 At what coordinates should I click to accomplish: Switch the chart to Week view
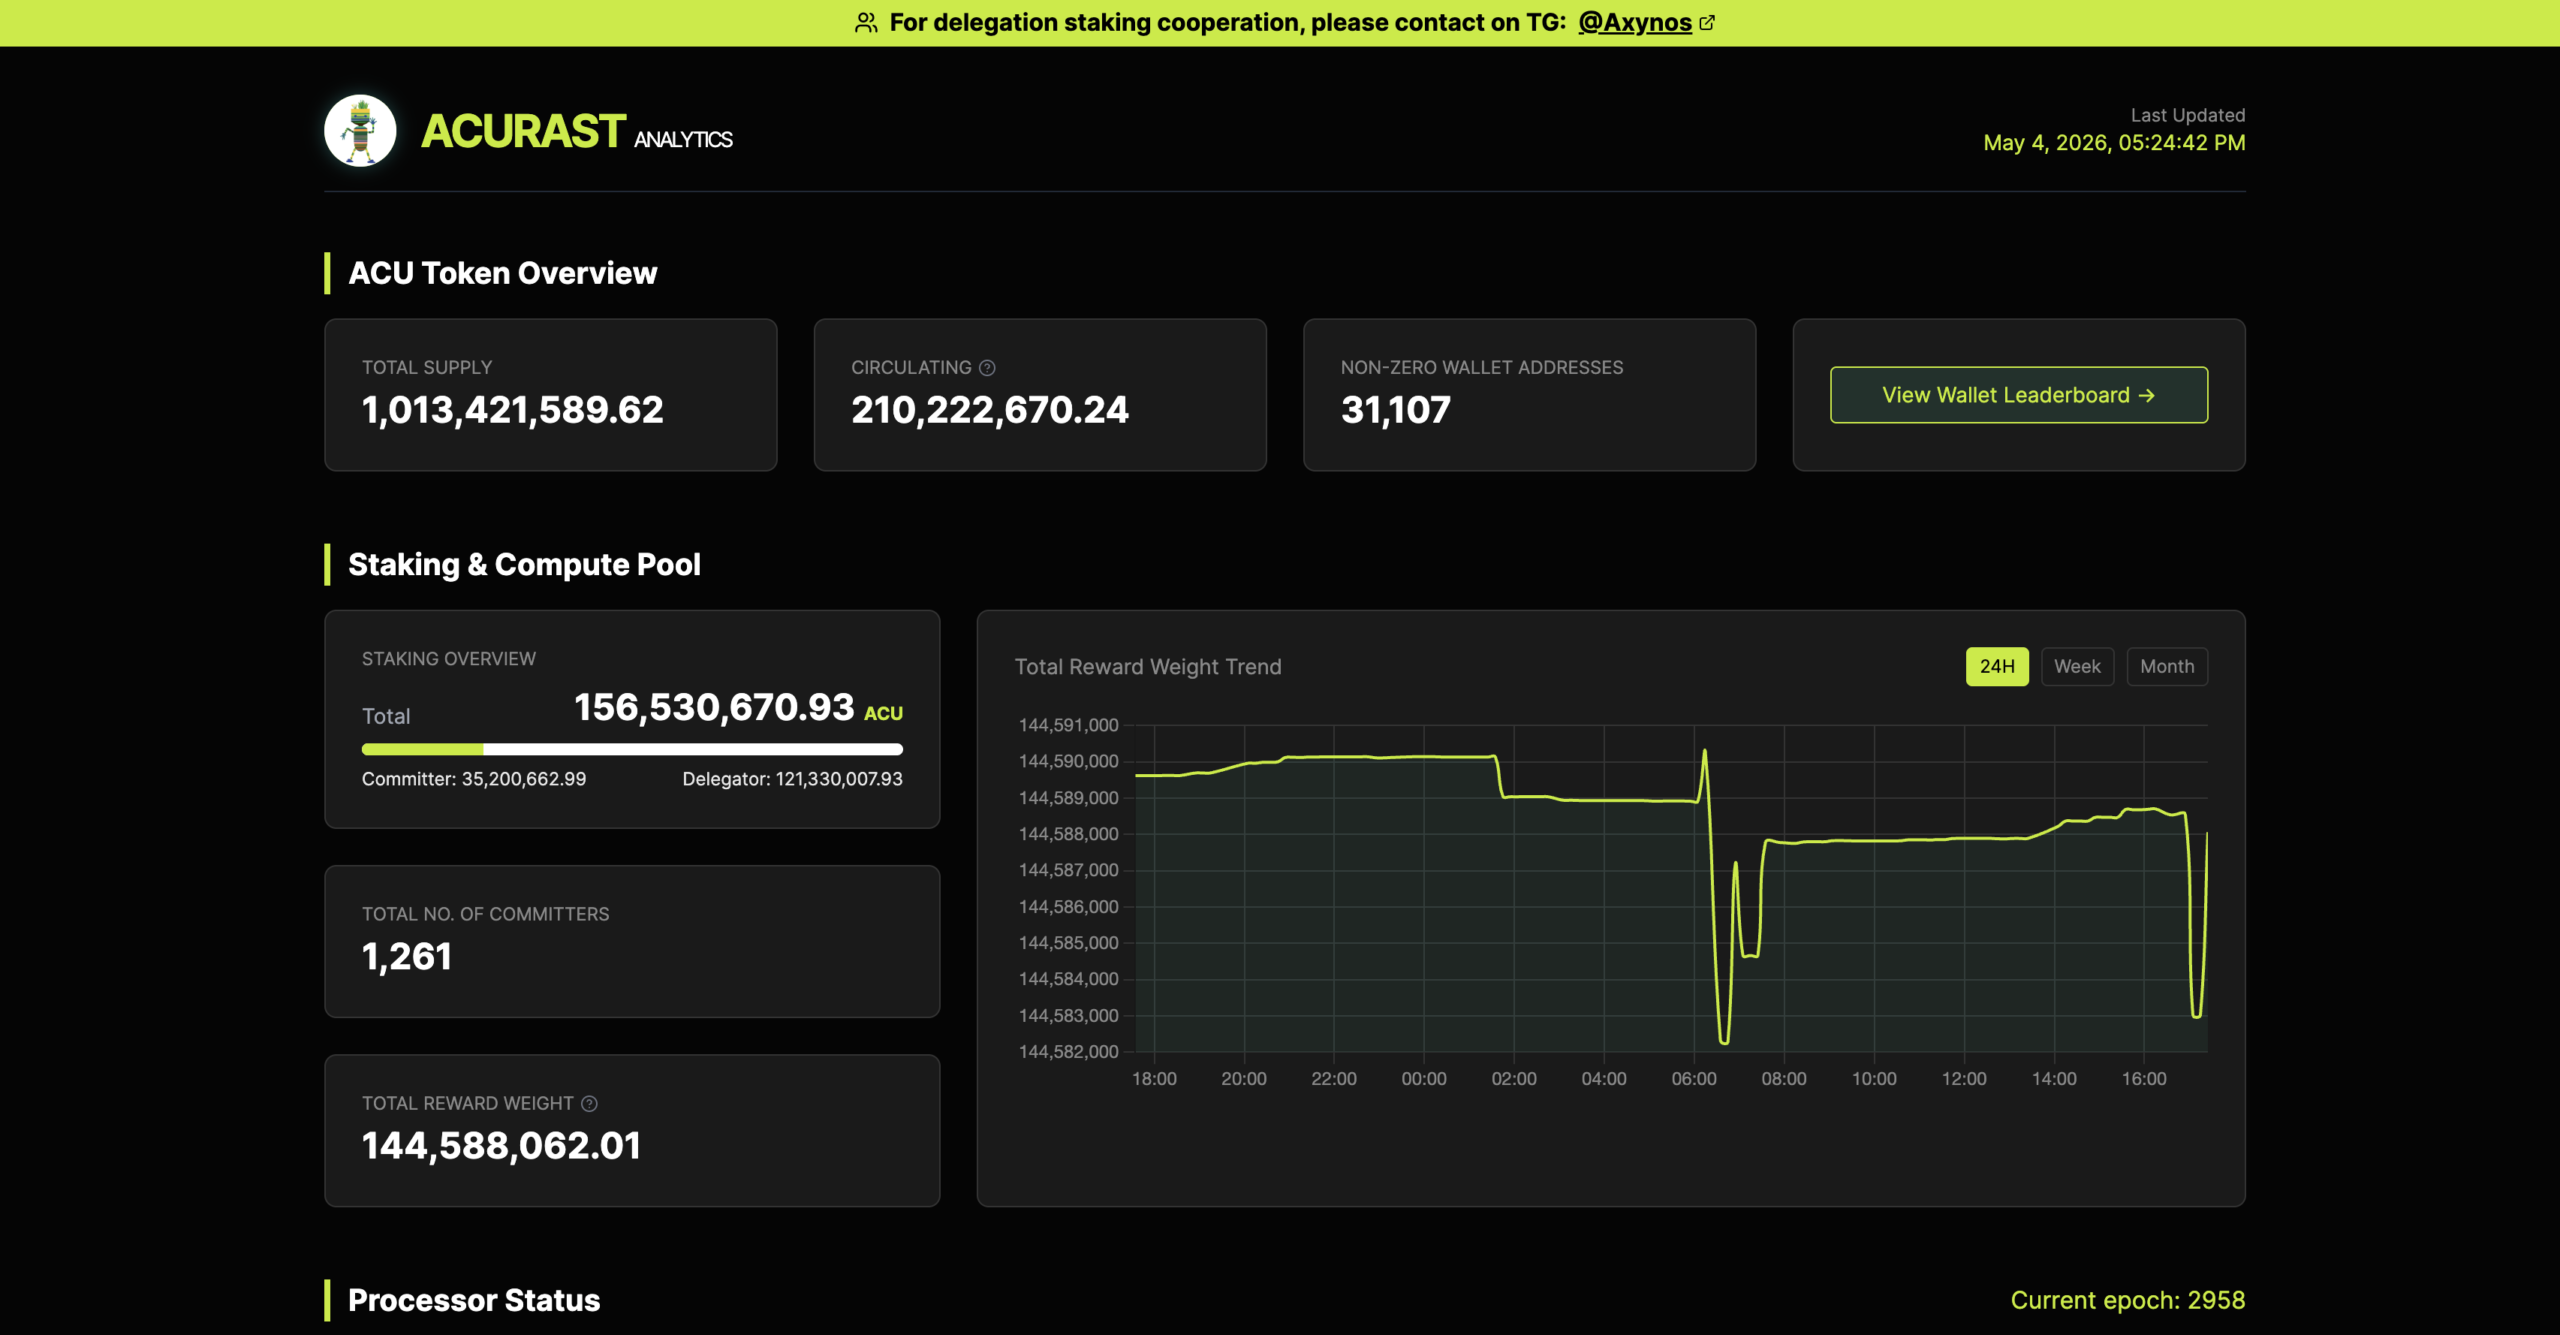click(2077, 667)
